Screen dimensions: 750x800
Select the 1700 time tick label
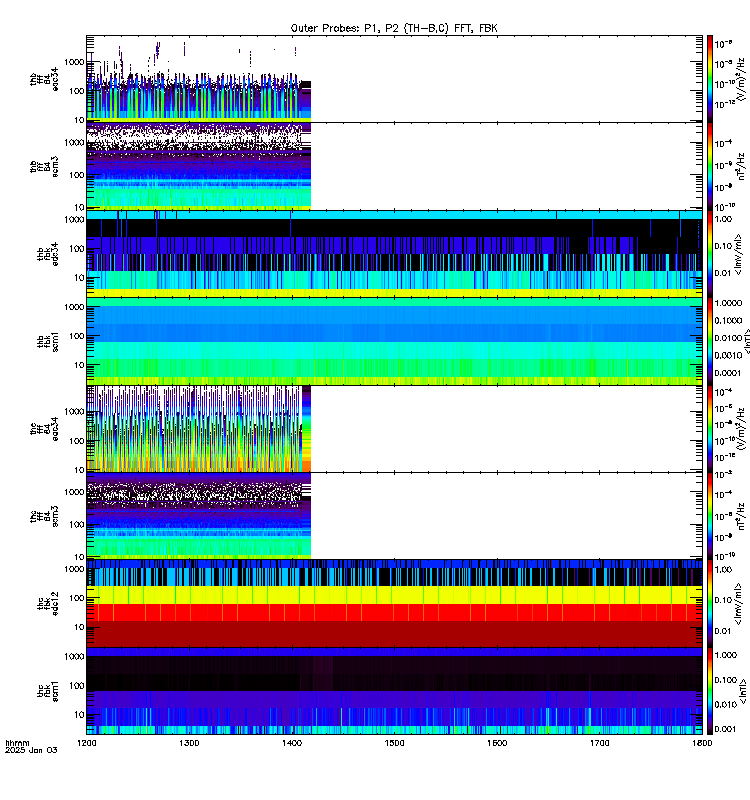pos(599,743)
